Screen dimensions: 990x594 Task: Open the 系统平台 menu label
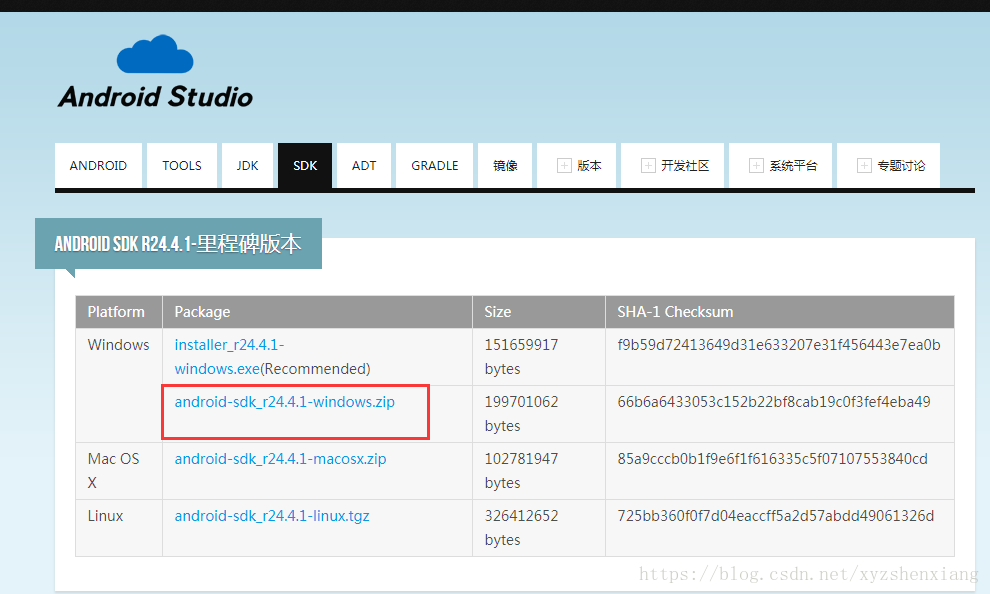(x=793, y=165)
